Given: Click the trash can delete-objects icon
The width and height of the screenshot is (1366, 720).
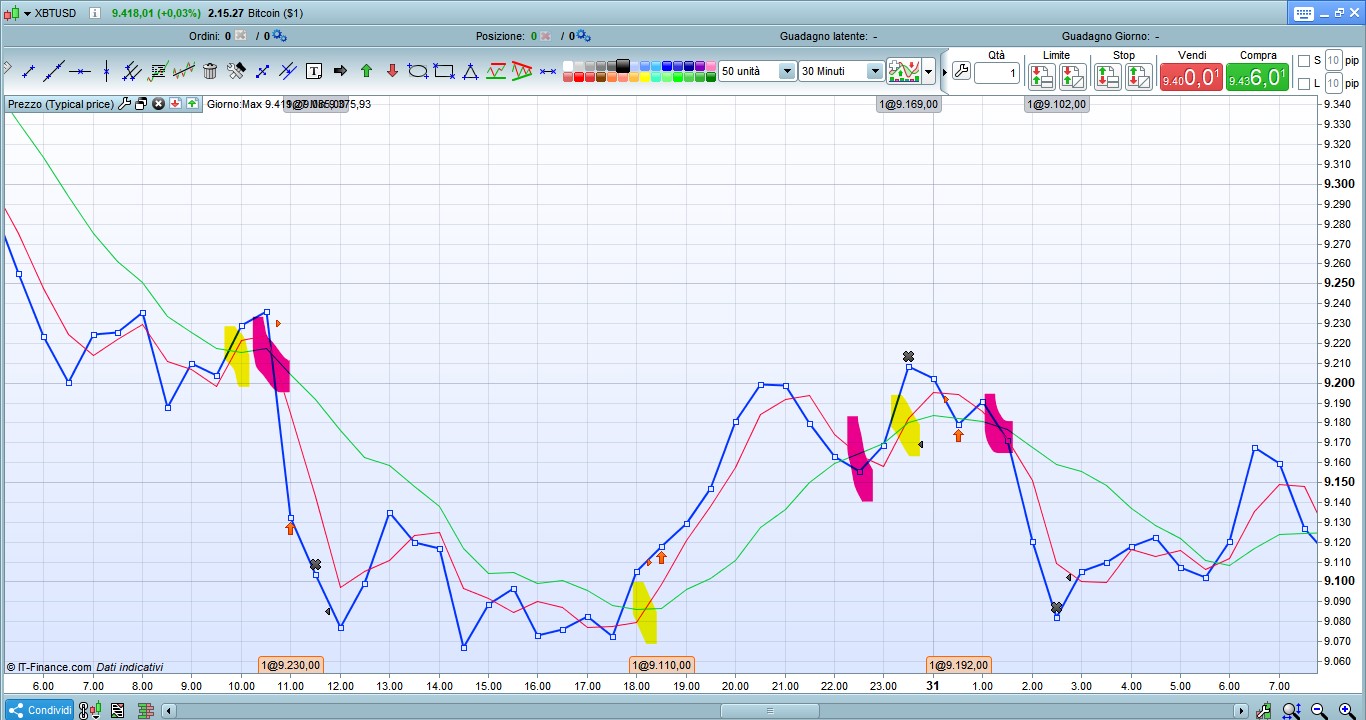Looking at the screenshot, I should tap(210, 71).
